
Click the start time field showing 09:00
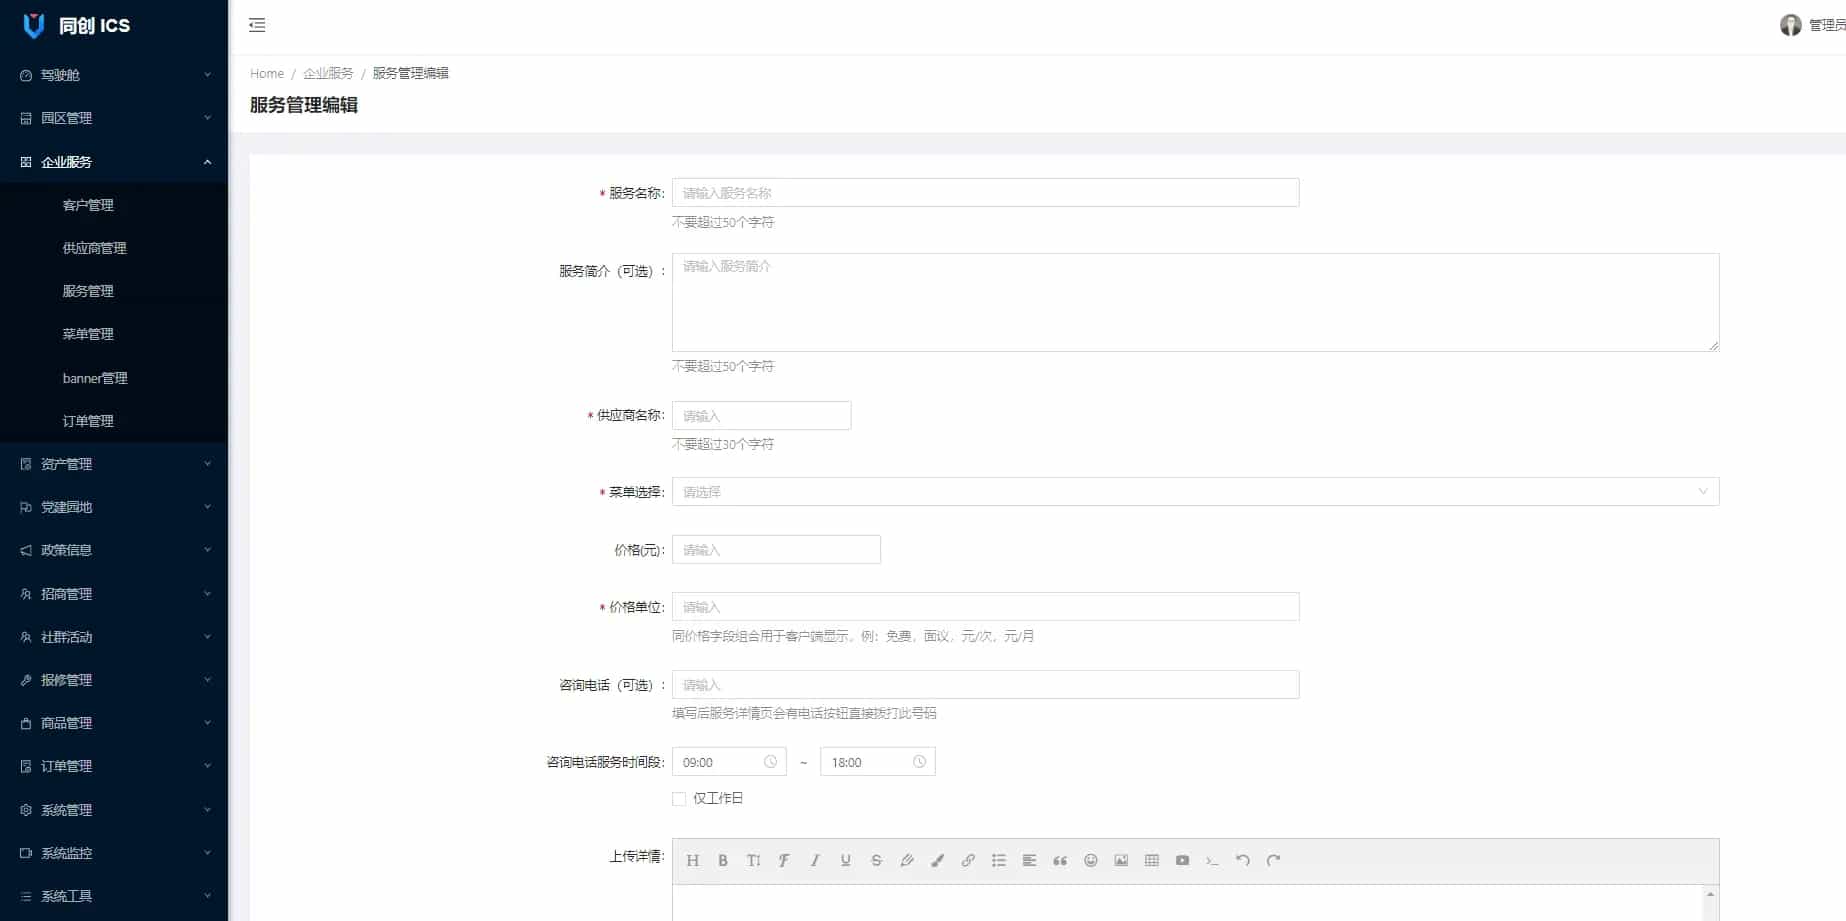729,762
